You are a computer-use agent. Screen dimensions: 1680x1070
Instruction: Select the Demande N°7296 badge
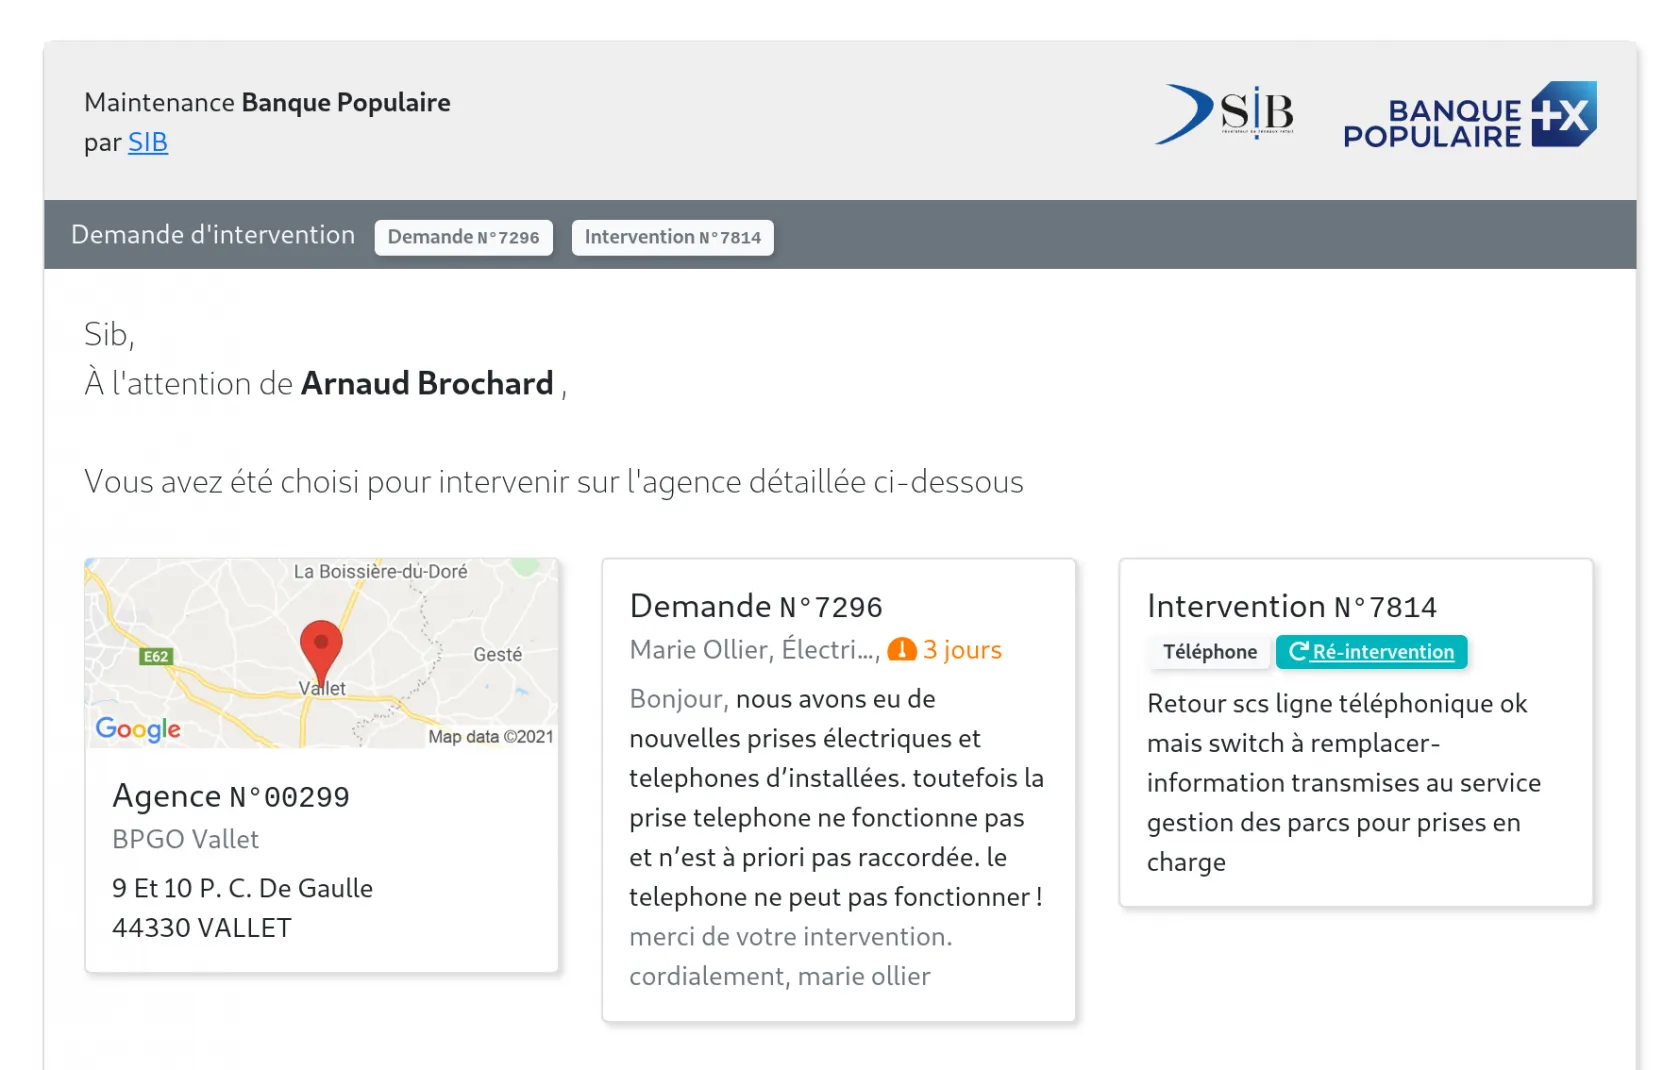[x=463, y=238]
